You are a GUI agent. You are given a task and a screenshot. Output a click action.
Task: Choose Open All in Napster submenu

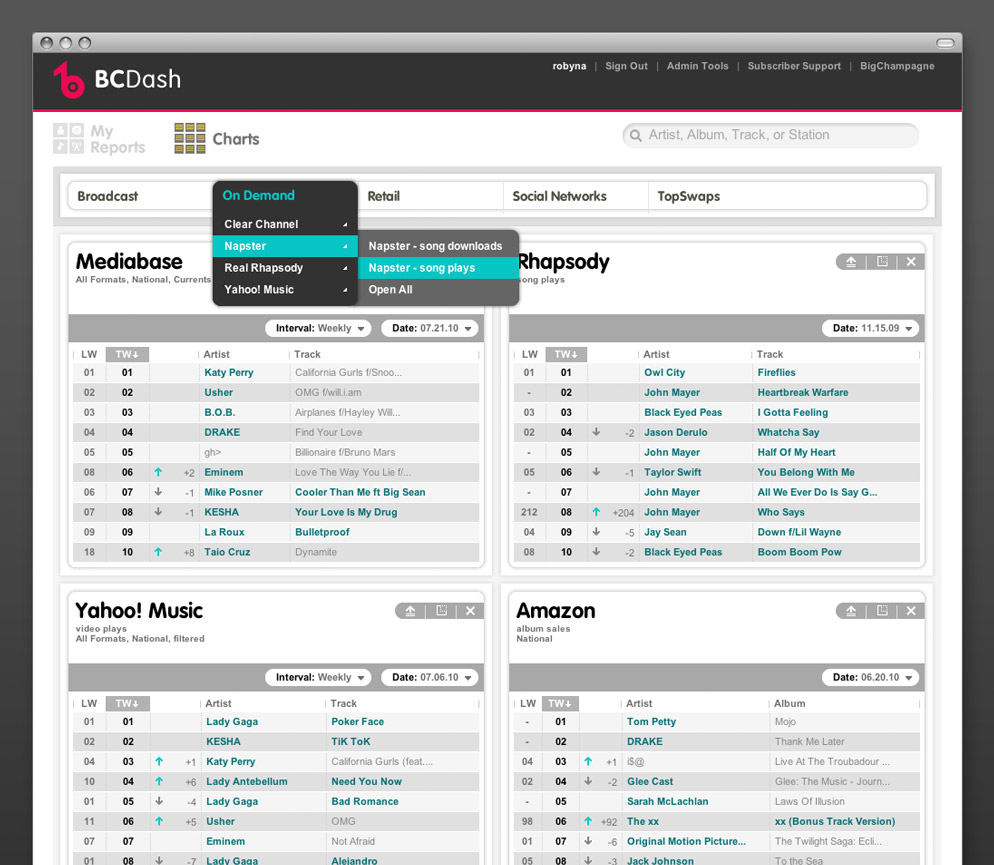[x=439, y=290]
